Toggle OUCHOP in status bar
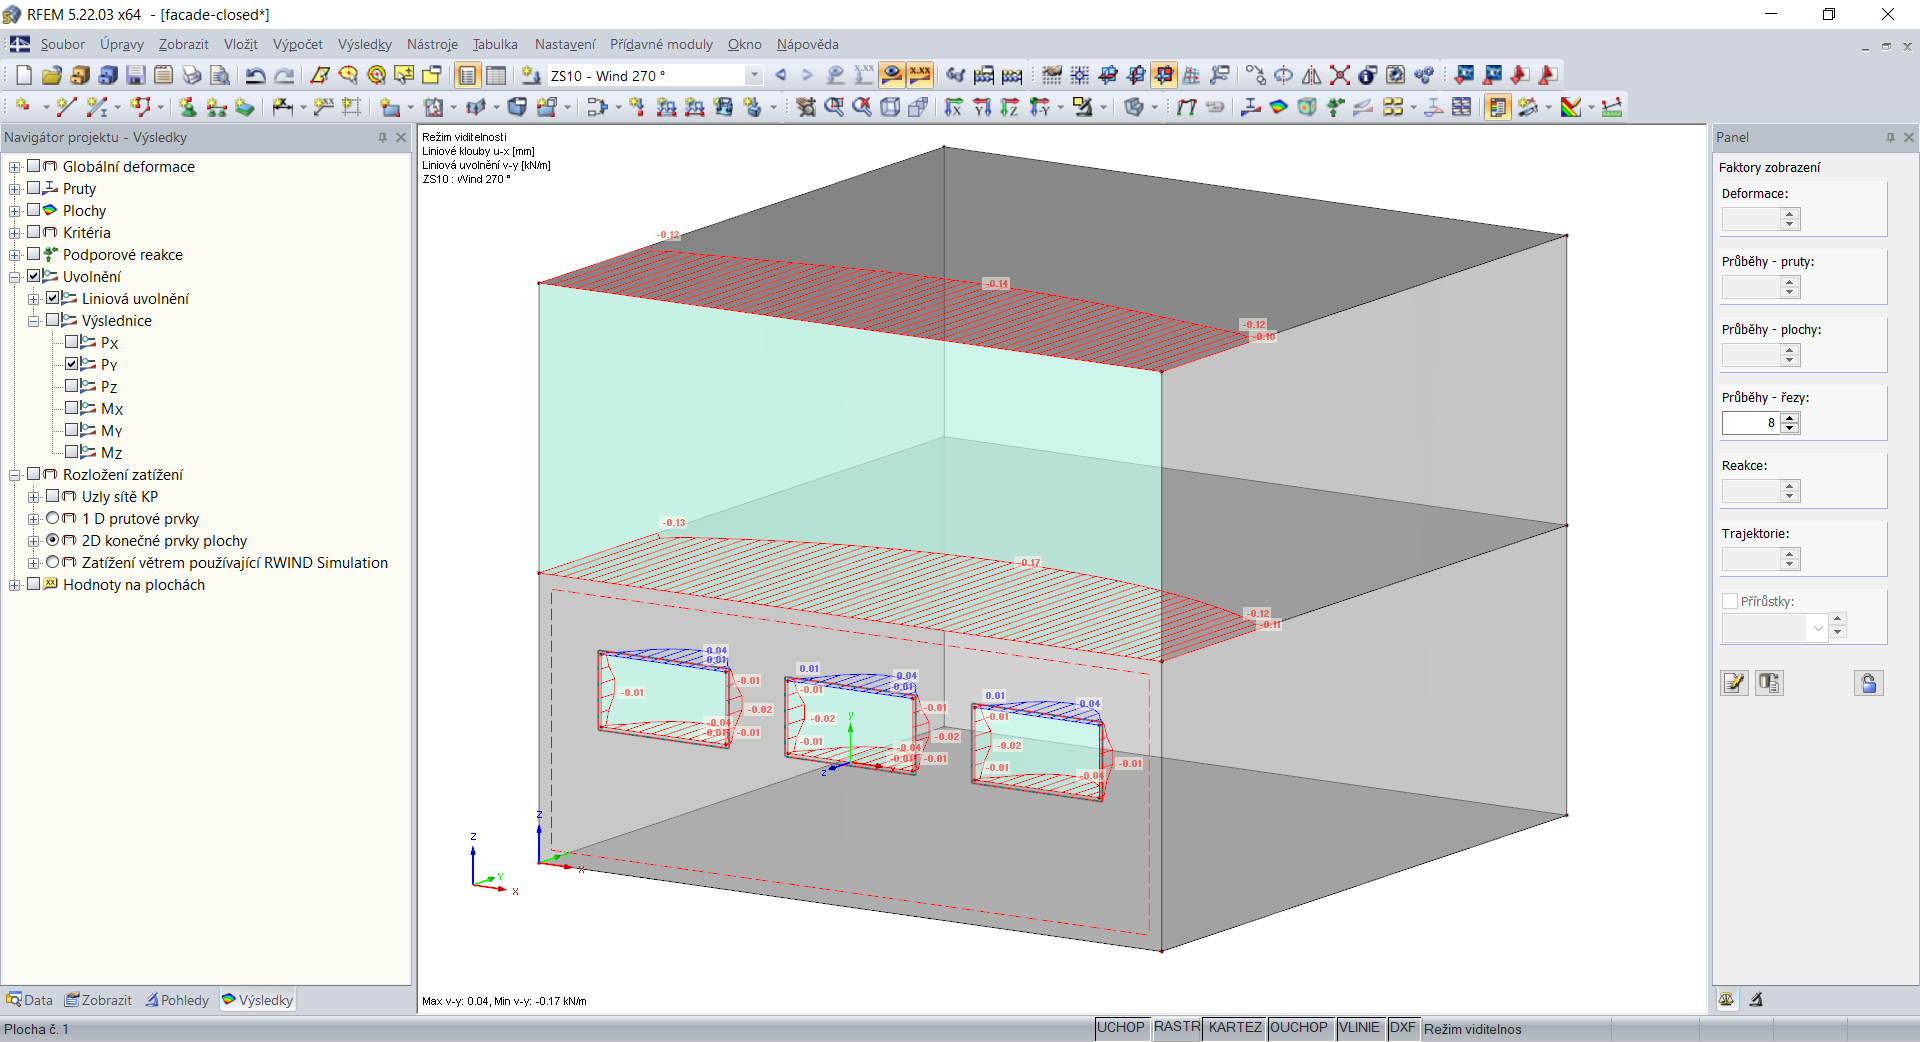Viewport: 1920px width, 1042px height. 1298,1028
